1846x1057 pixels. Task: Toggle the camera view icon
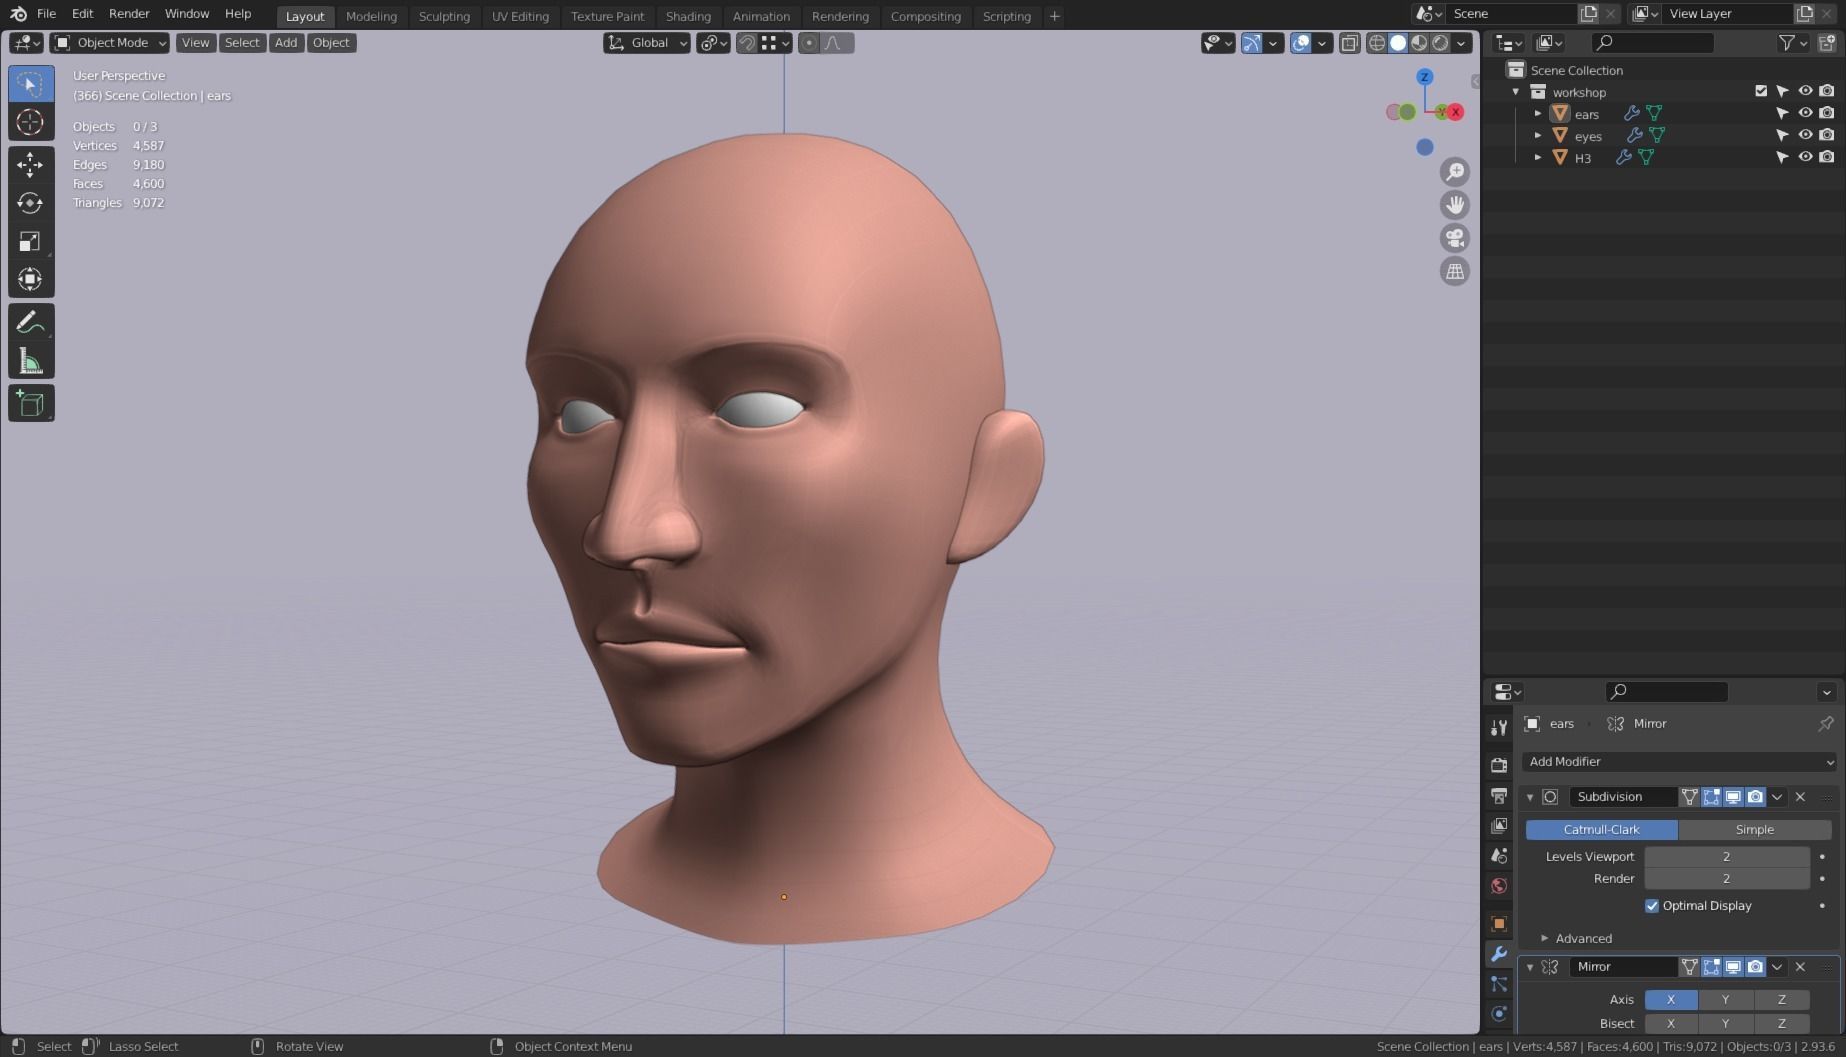coord(1455,238)
